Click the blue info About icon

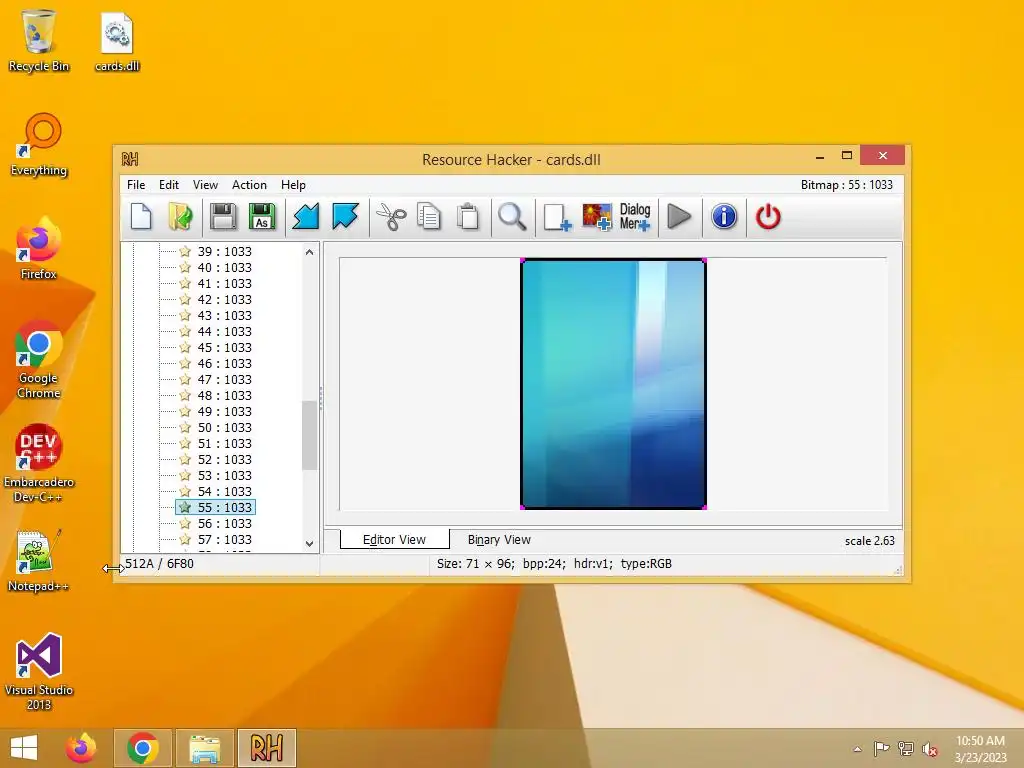[724, 217]
